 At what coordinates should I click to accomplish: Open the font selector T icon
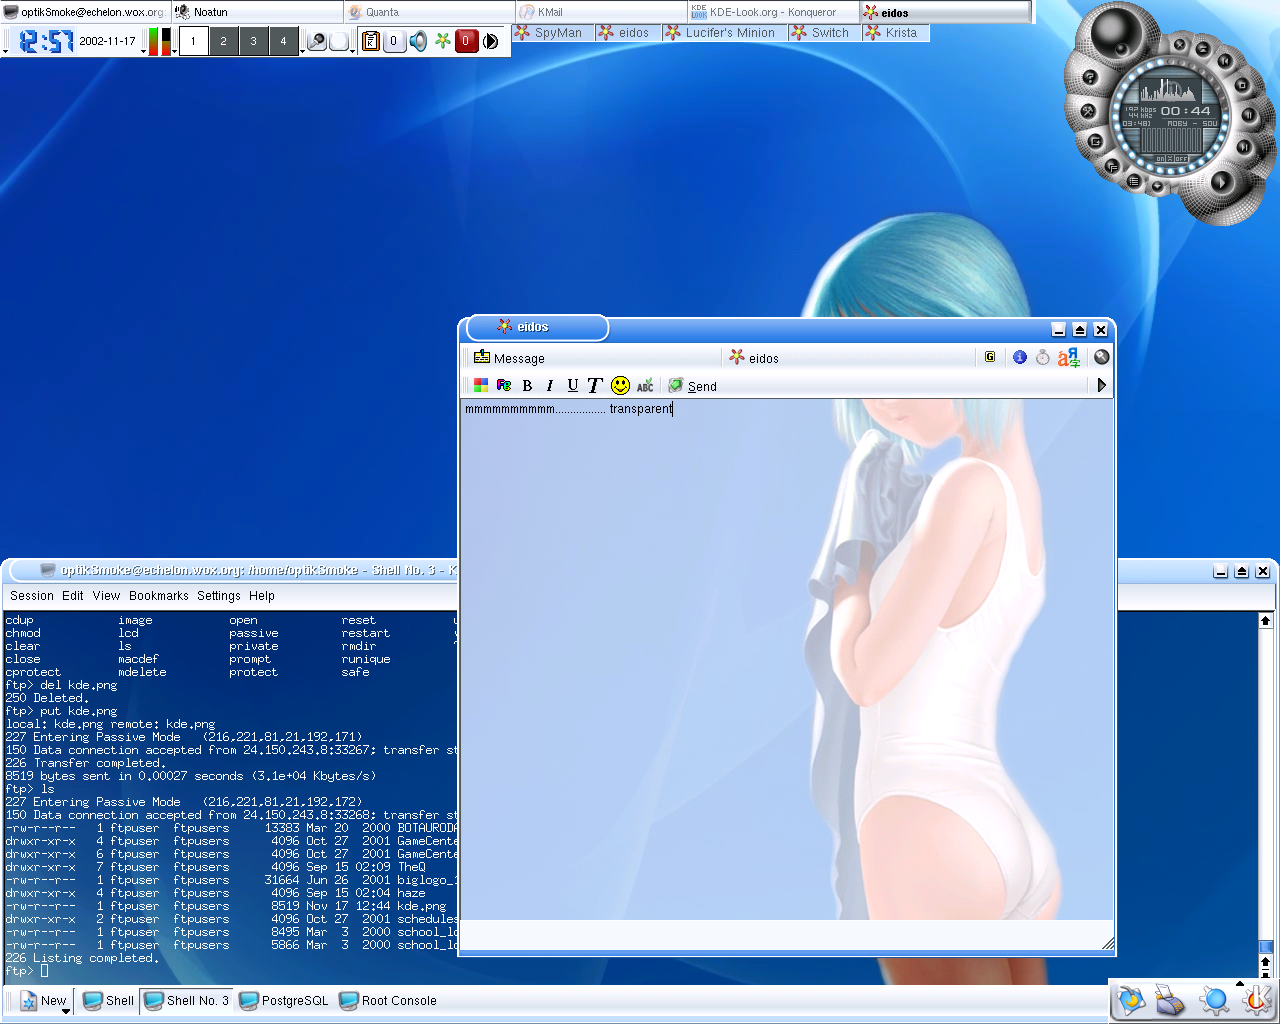point(595,385)
